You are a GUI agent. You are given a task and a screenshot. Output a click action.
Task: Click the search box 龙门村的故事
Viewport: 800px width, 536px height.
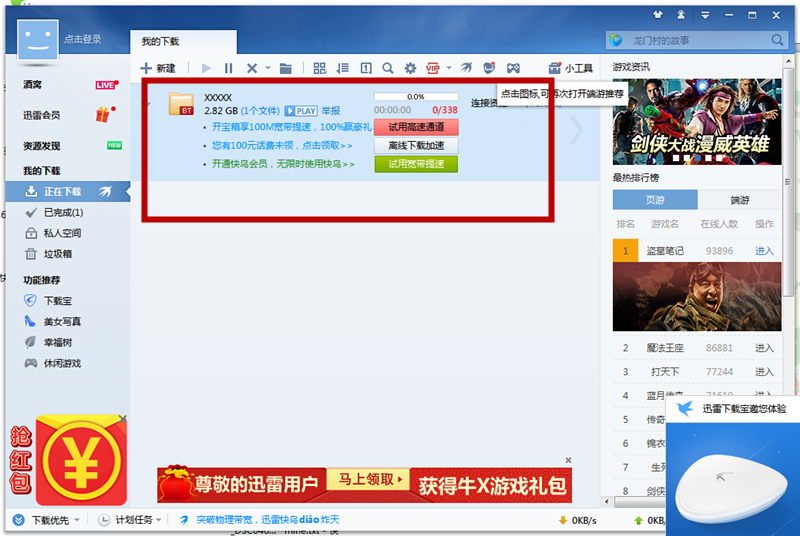pos(696,40)
